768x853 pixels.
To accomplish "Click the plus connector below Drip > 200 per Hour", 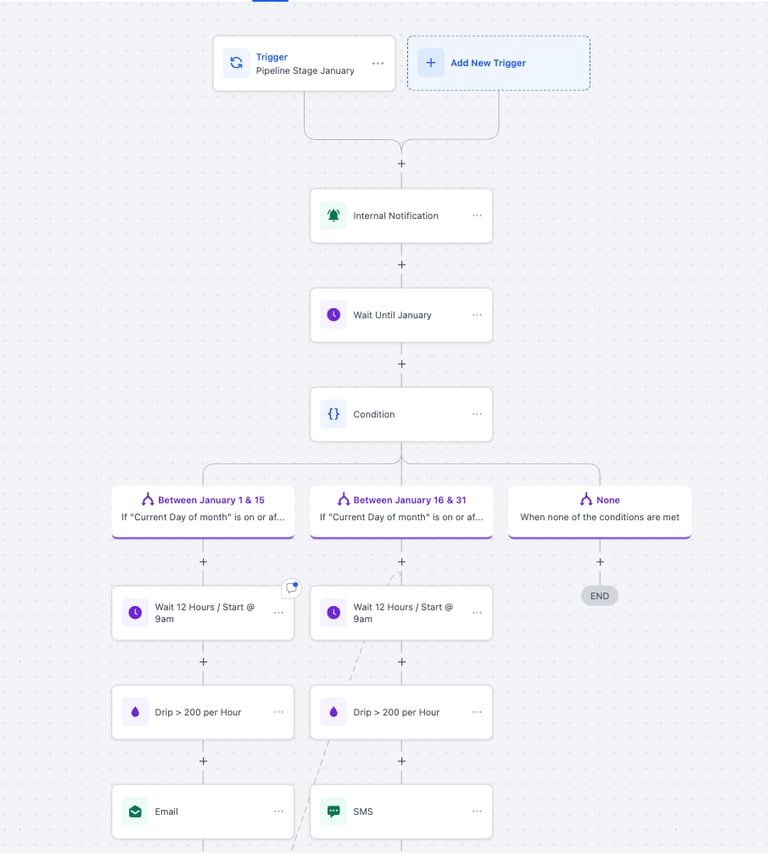I will [203, 761].
